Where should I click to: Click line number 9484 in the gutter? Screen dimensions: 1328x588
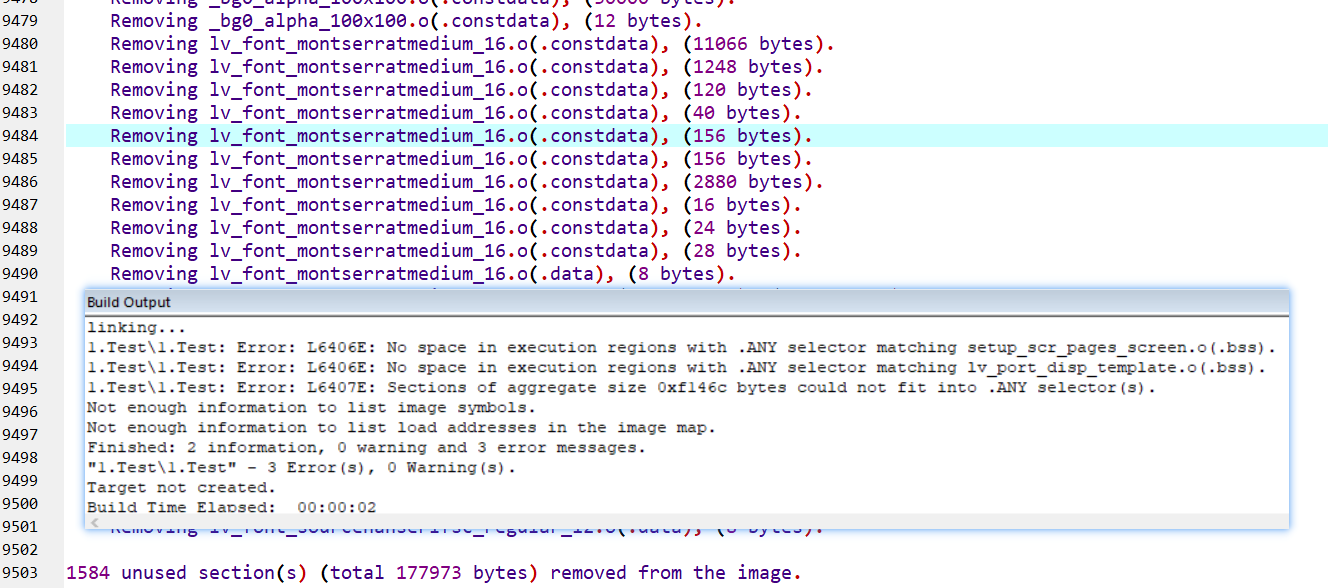tap(20, 135)
